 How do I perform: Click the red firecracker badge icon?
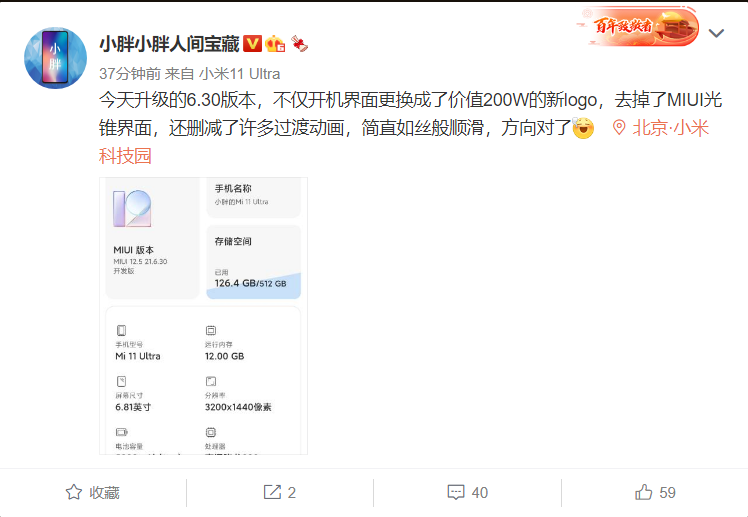pyautogui.click(x=300, y=44)
